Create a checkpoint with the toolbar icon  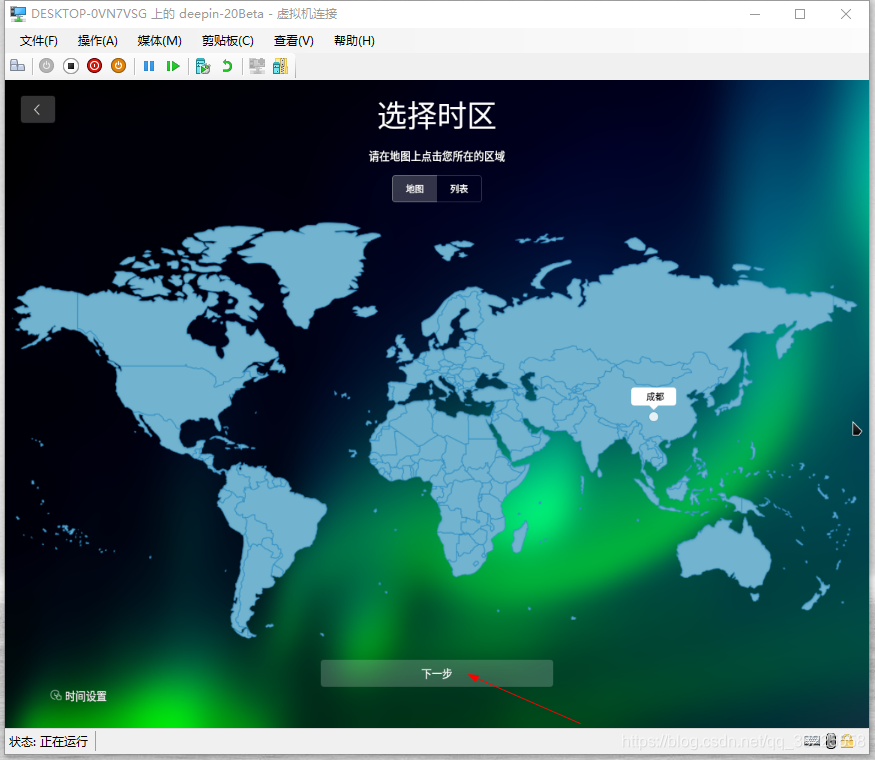(203, 66)
